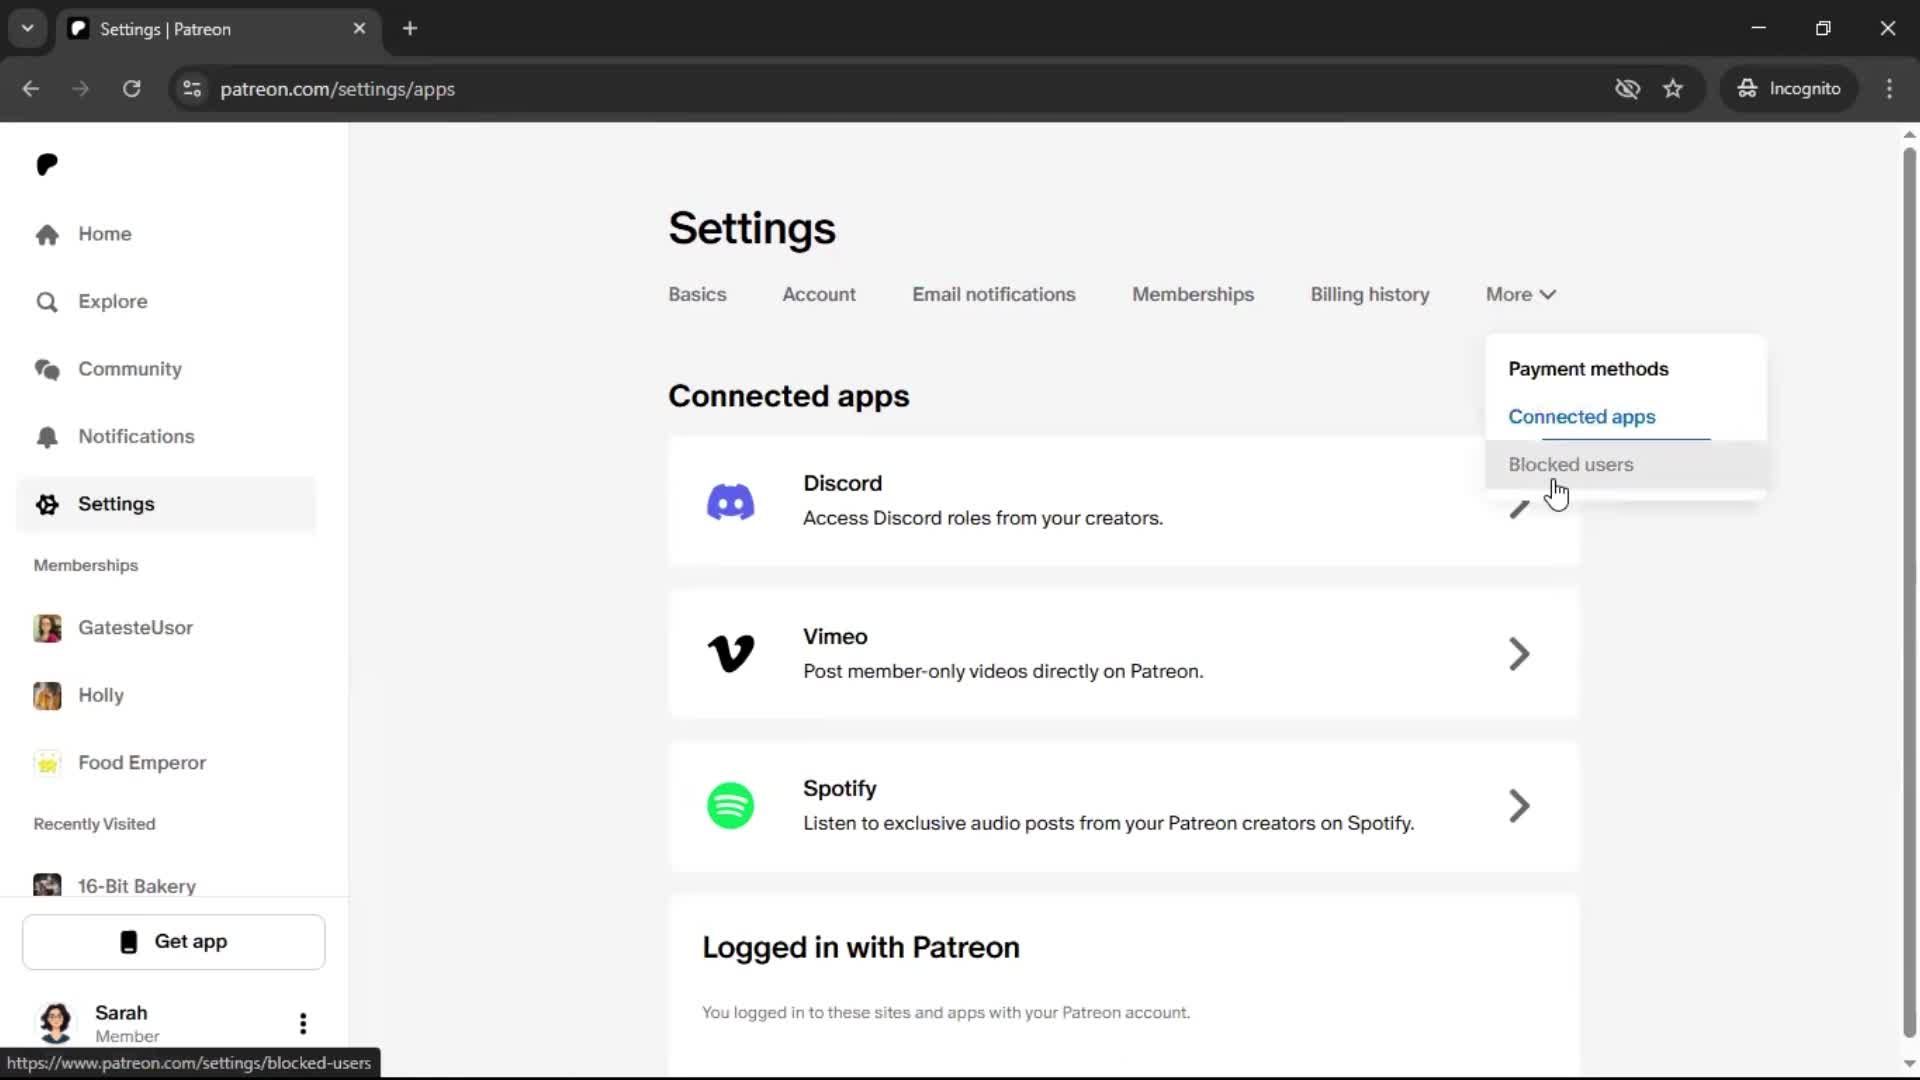The image size is (1920, 1080).
Task: Click the scrollbar down arrow
Action: [x=1909, y=1064]
